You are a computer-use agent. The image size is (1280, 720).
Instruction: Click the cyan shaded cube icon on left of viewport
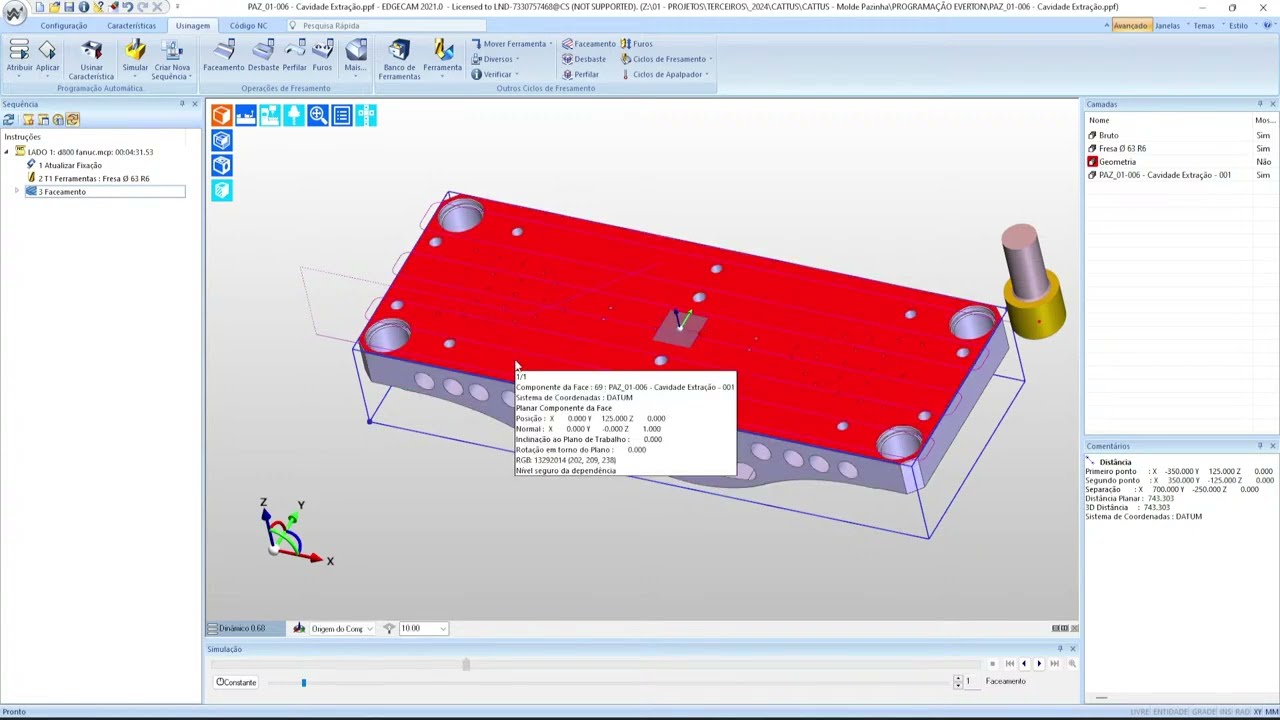coord(222,190)
